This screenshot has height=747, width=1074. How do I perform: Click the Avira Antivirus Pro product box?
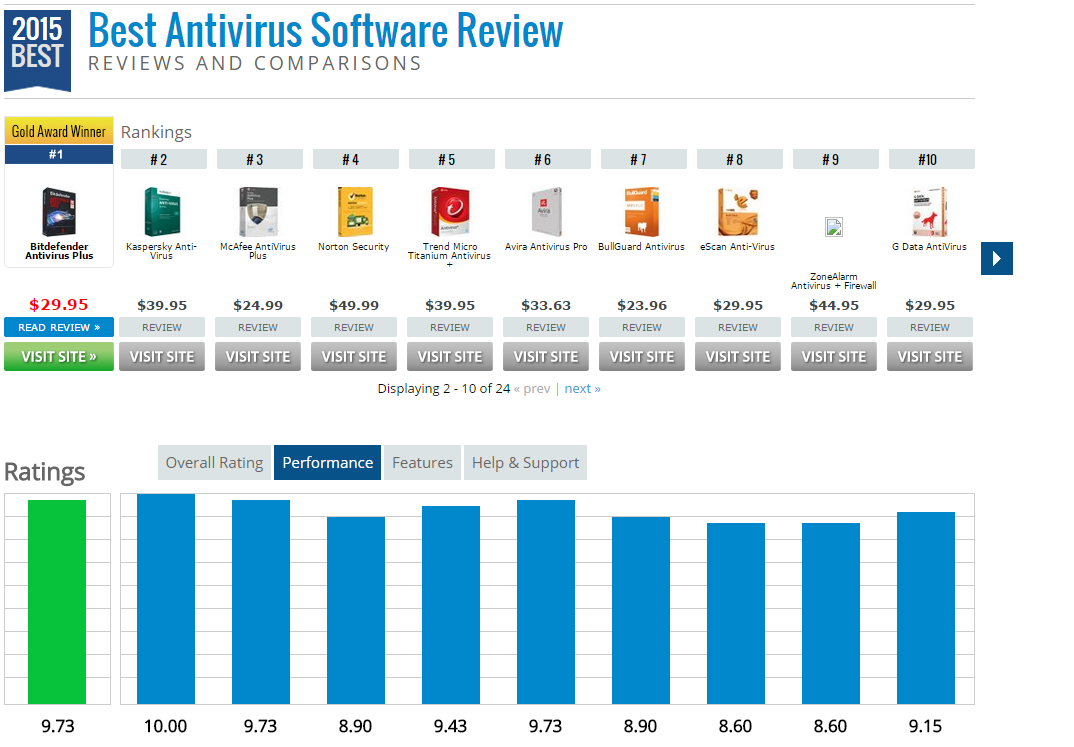tap(547, 212)
